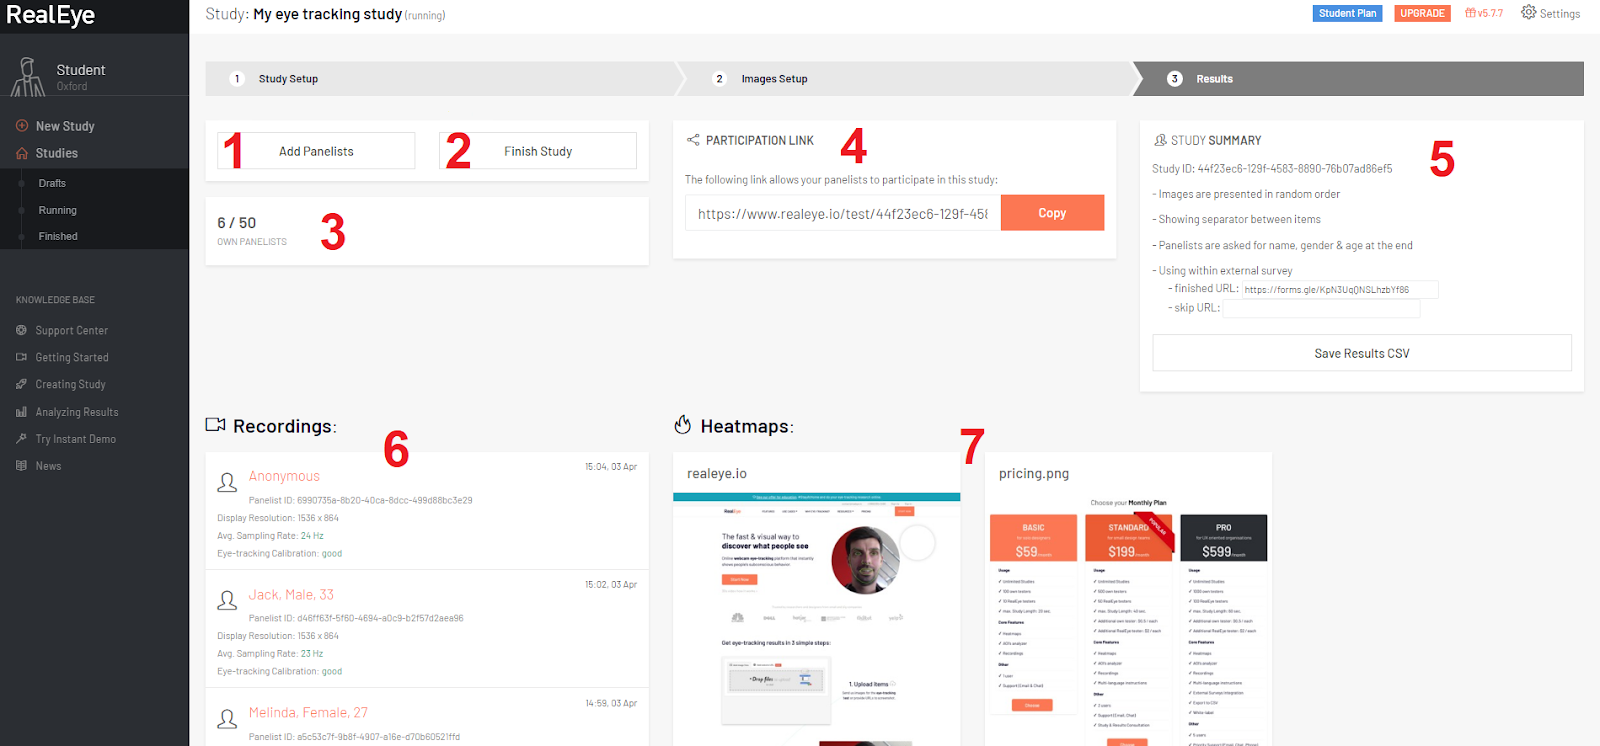This screenshot has width=1600, height=746.
Task: Open Analyzing Results link
Action: pos(77,412)
